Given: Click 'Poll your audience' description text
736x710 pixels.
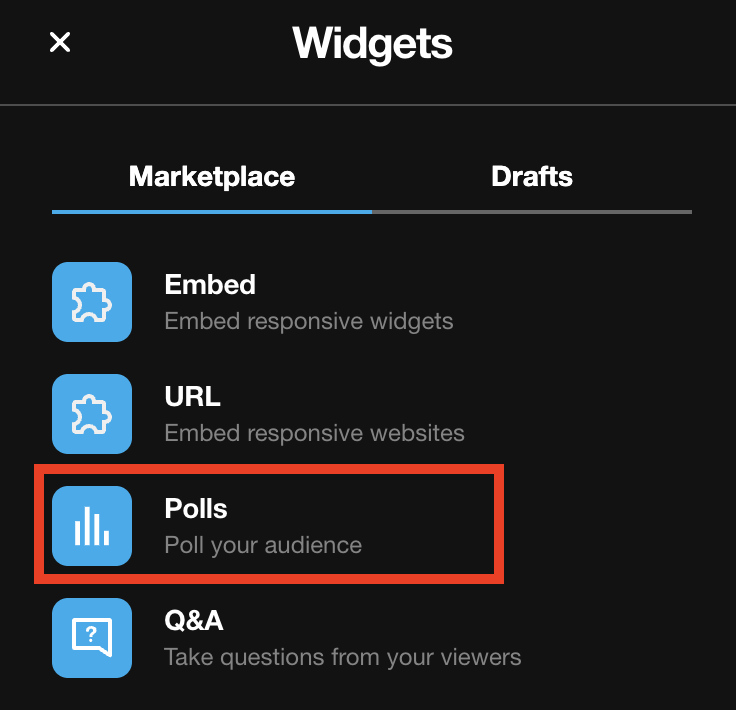Looking at the screenshot, I should pyautogui.click(x=263, y=546).
